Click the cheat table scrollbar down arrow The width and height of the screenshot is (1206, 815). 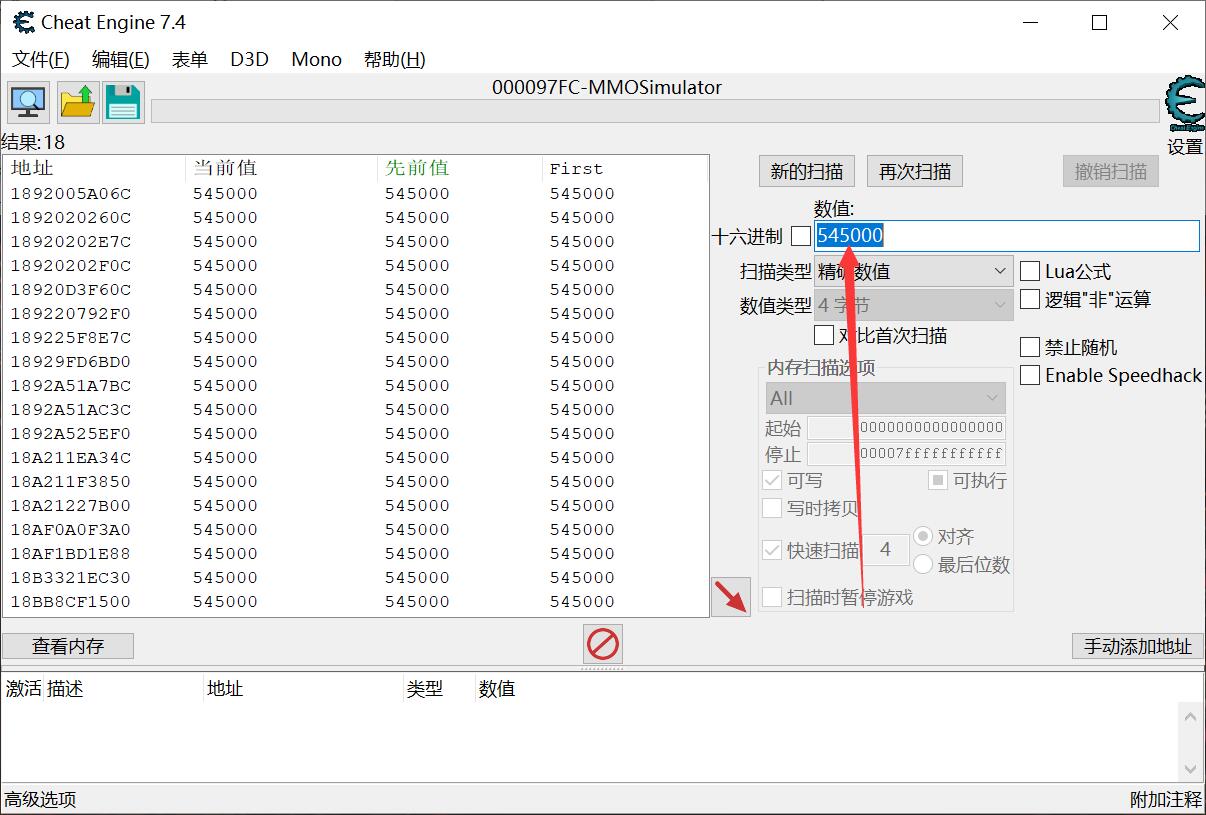1190,769
